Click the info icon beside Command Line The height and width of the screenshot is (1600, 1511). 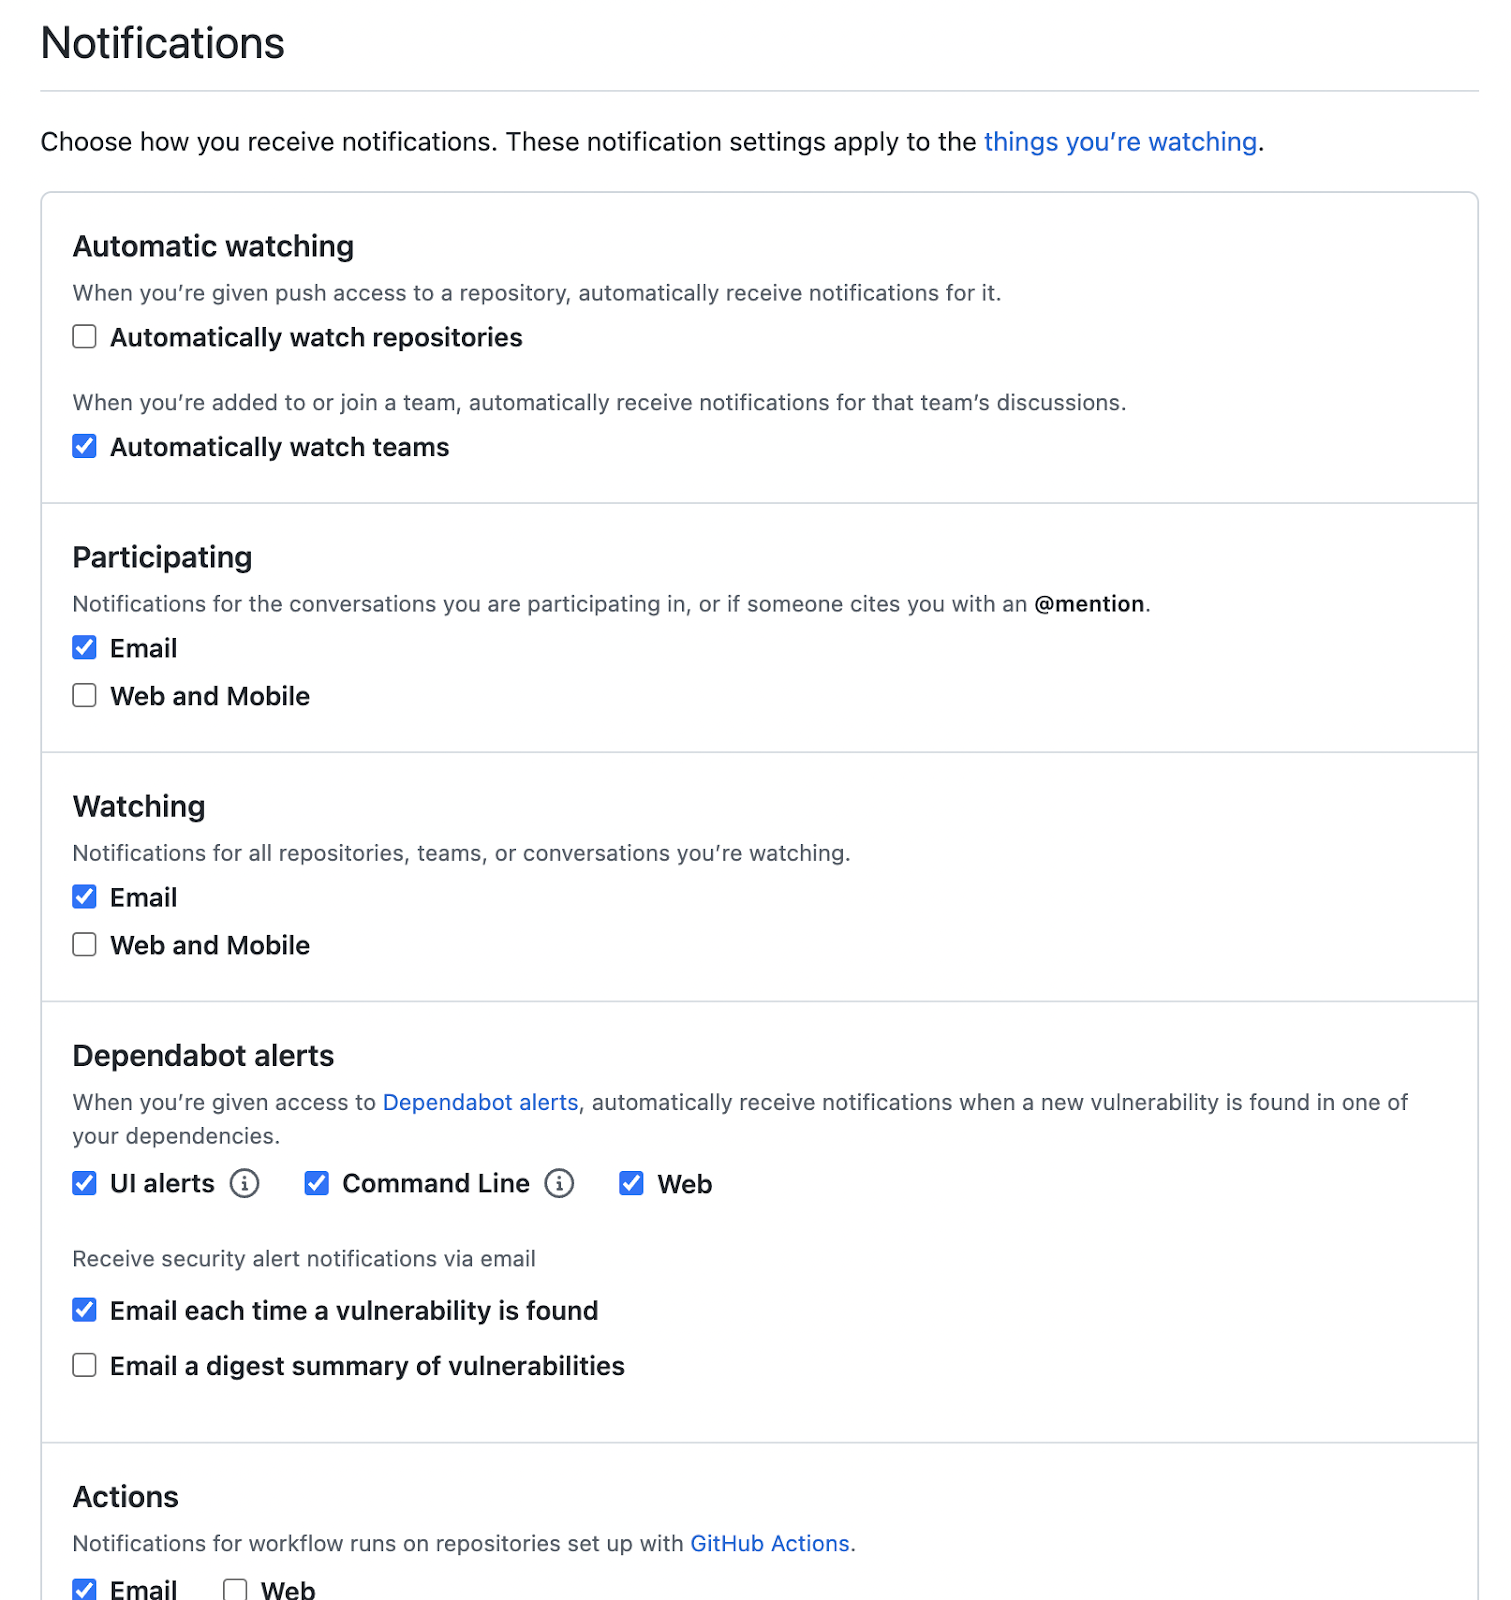pos(559,1184)
